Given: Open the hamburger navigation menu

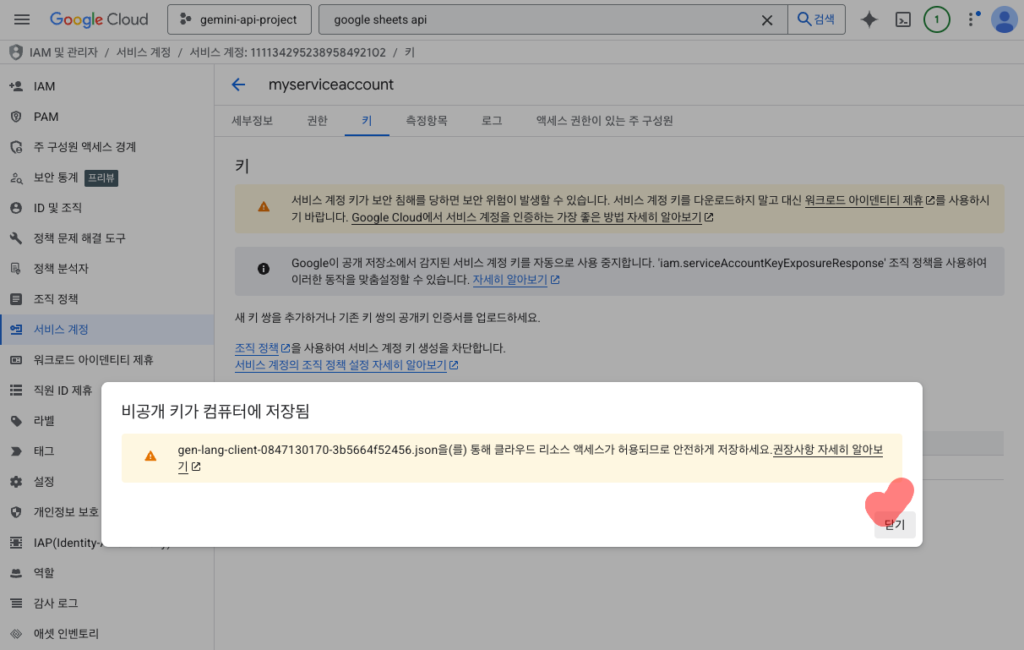Looking at the screenshot, I should coord(22,20).
